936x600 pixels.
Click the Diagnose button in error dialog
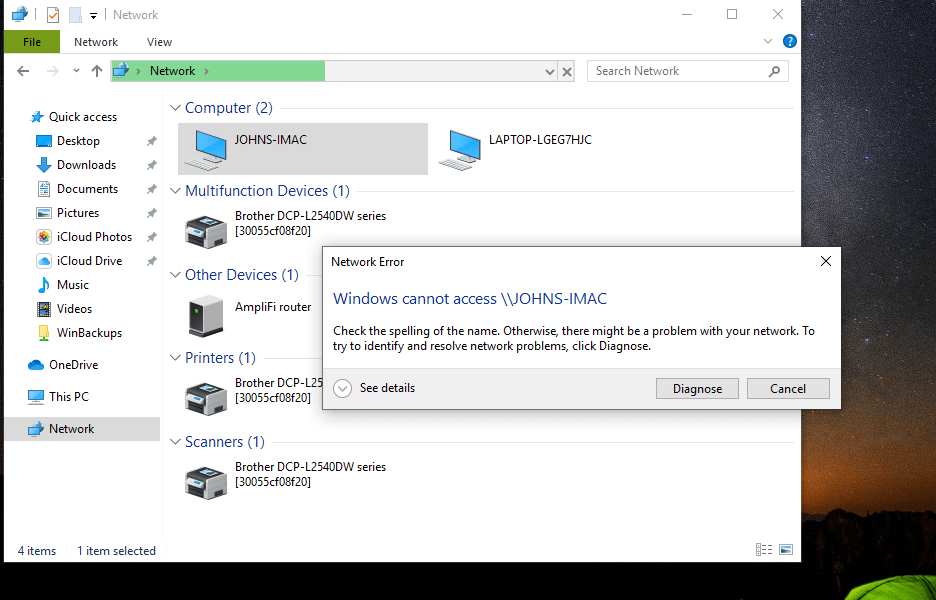[x=697, y=389]
